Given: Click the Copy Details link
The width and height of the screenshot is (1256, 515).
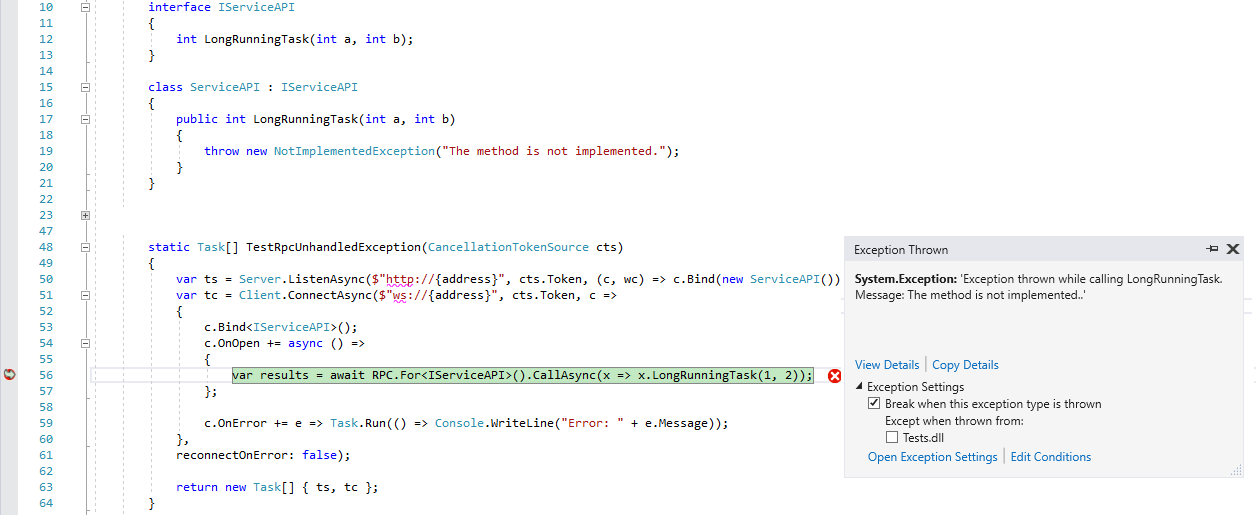Looking at the screenshot, I should tap(965, 365).
